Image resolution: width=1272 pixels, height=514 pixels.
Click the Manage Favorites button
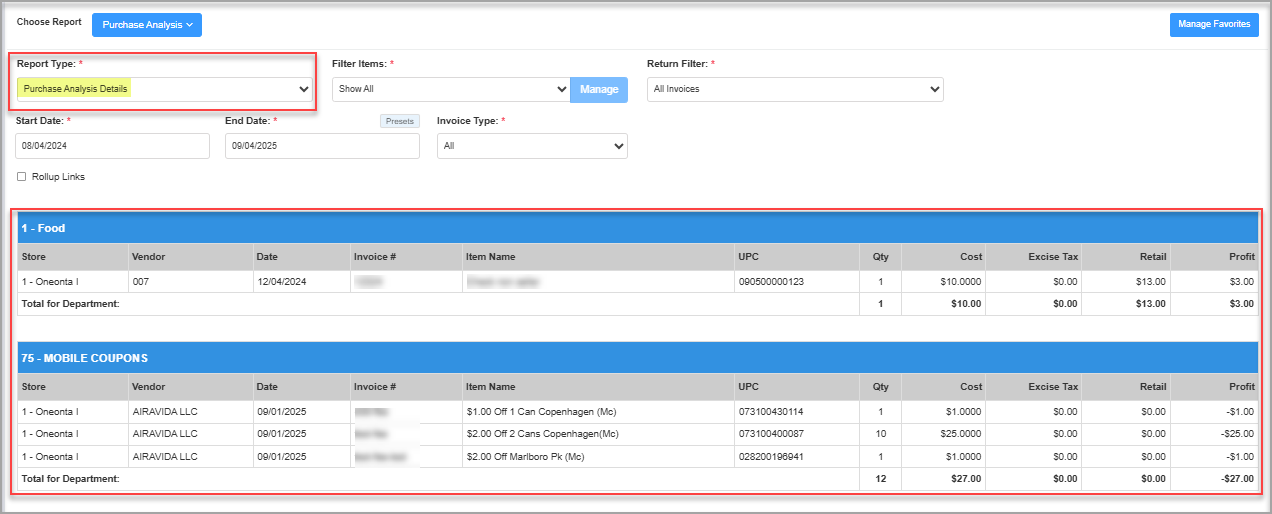1213,25
